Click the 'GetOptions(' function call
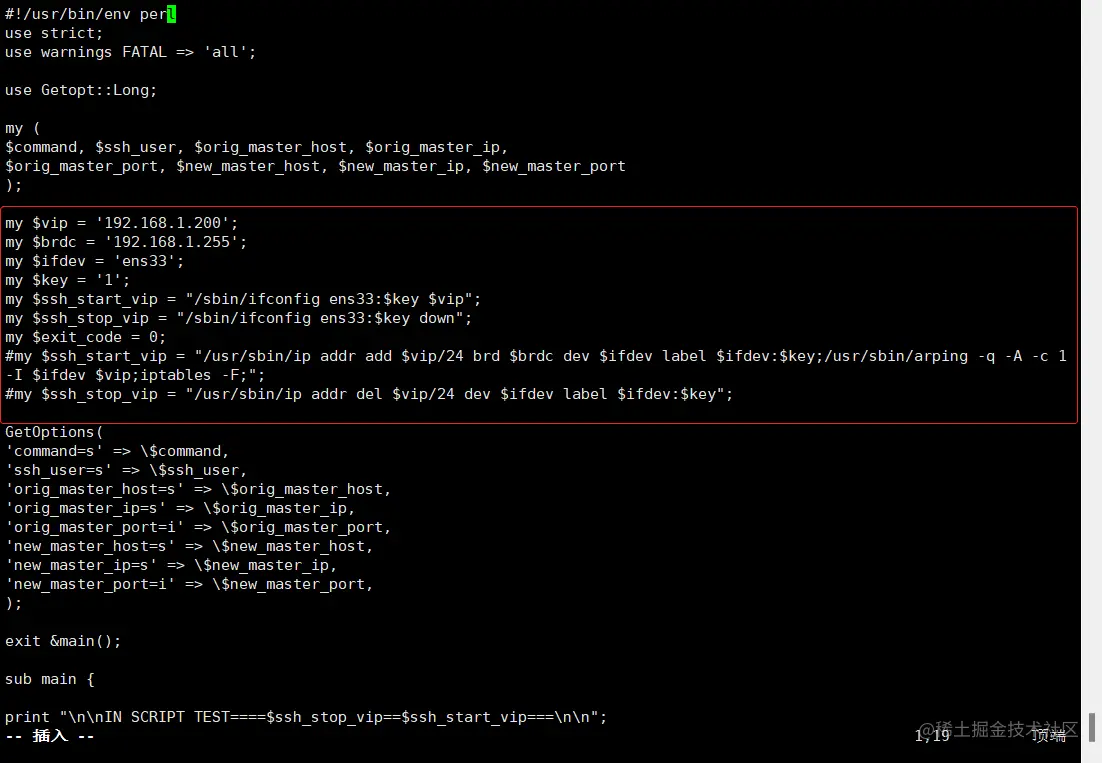The width and height of the screenshot is (1102, 763). click(x=54, y=432)
